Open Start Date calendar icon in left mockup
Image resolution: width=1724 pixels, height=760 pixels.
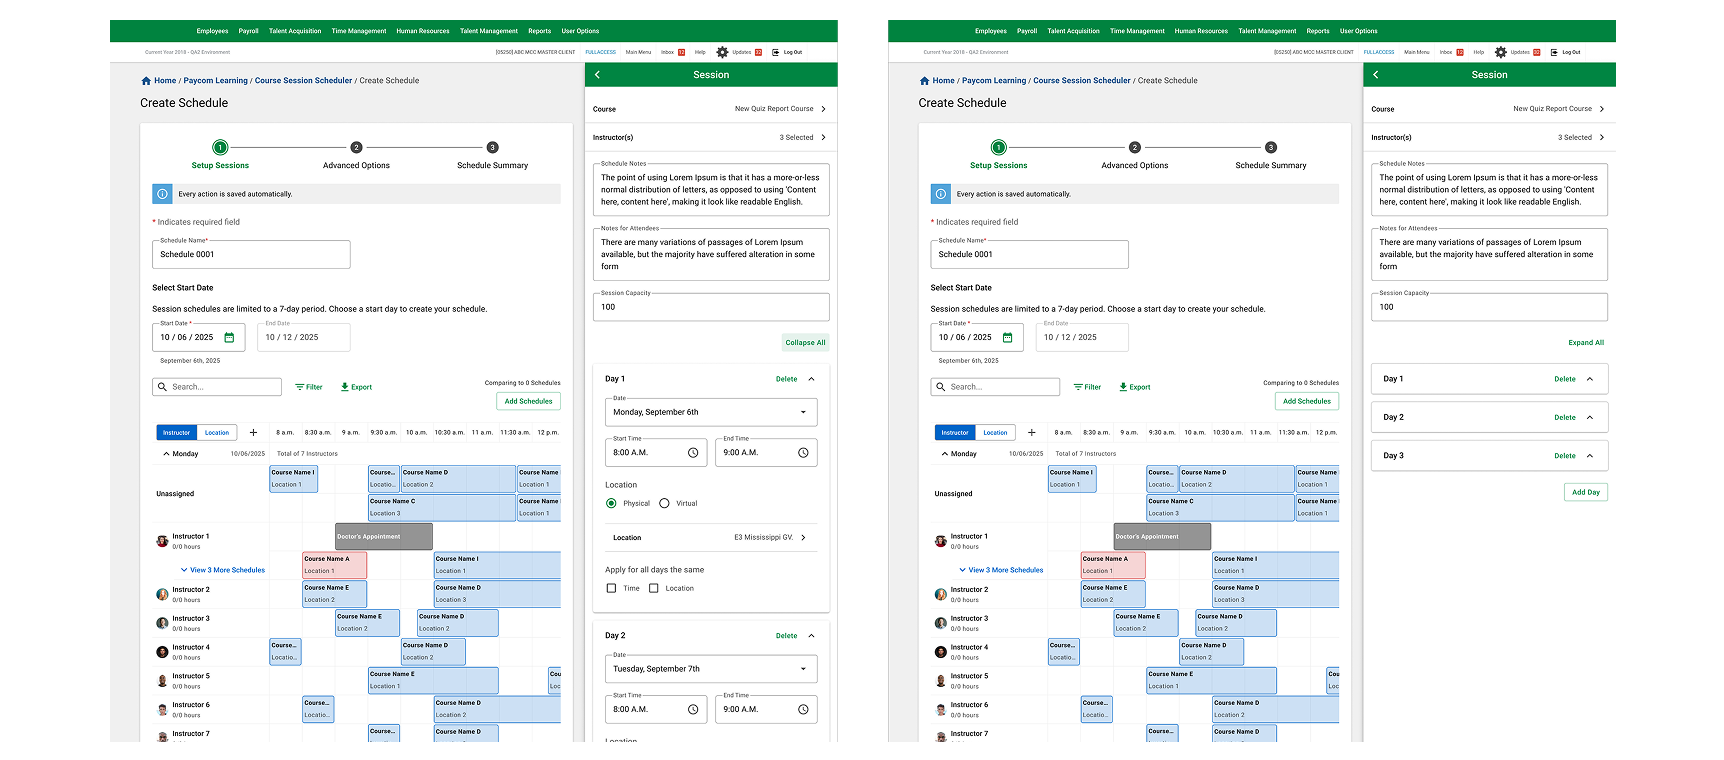[x=229, y=337]
